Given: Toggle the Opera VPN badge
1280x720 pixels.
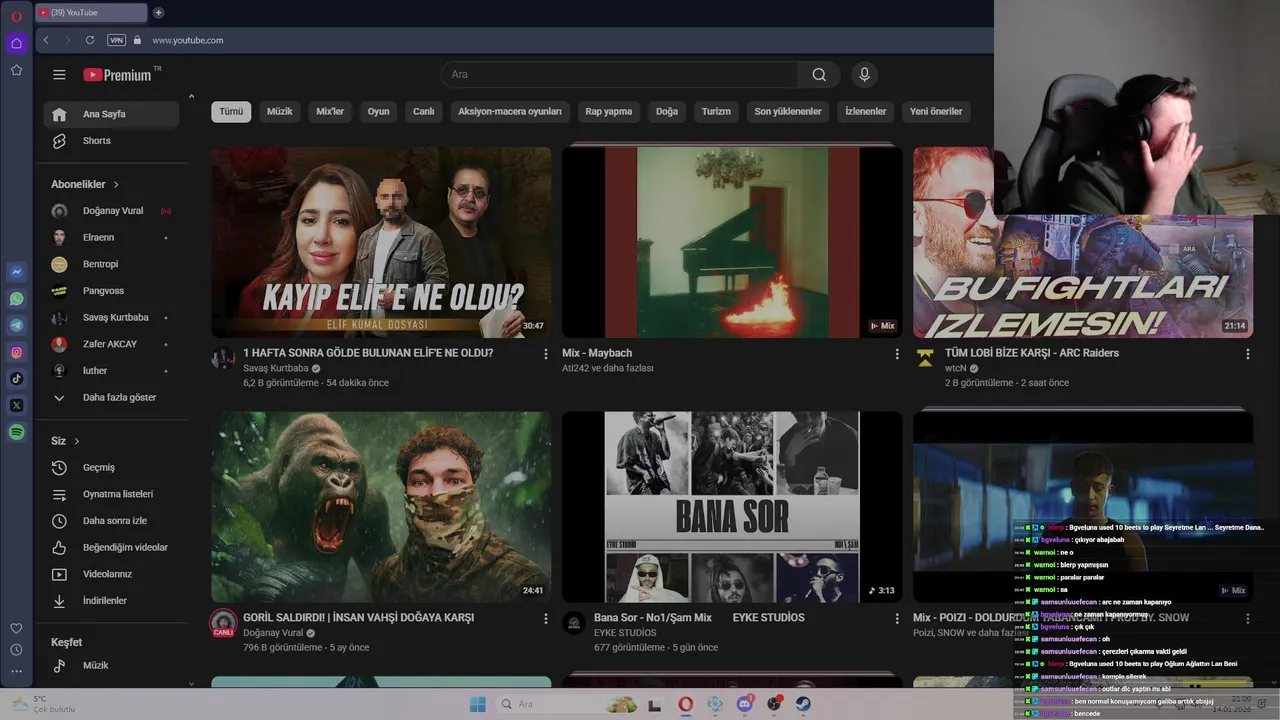Looking at the screenshot, I should [x=116, y=40].
